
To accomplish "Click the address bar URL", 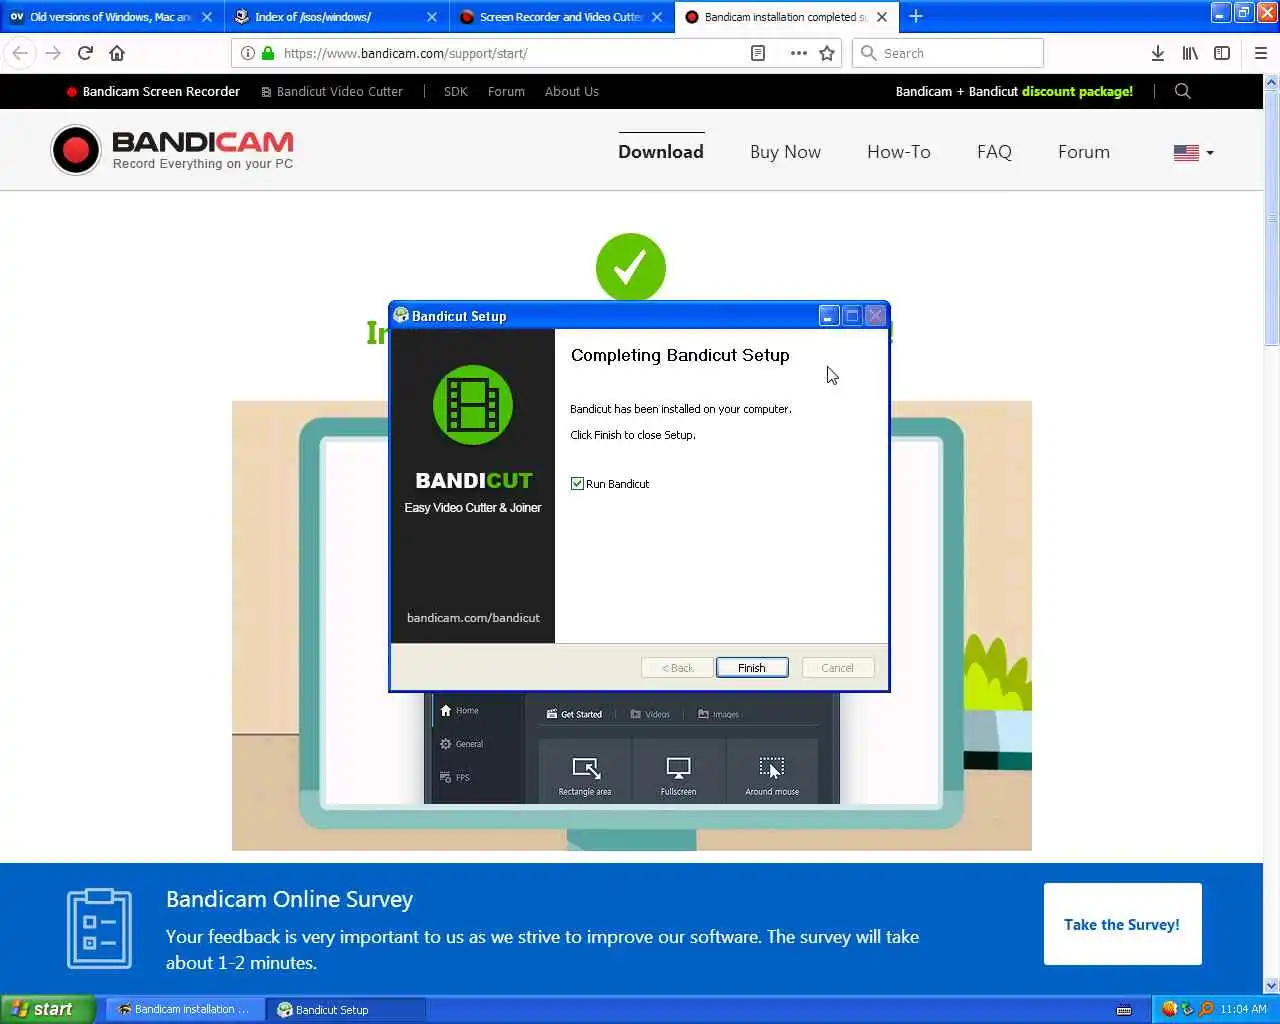I will tap(405, 53).
